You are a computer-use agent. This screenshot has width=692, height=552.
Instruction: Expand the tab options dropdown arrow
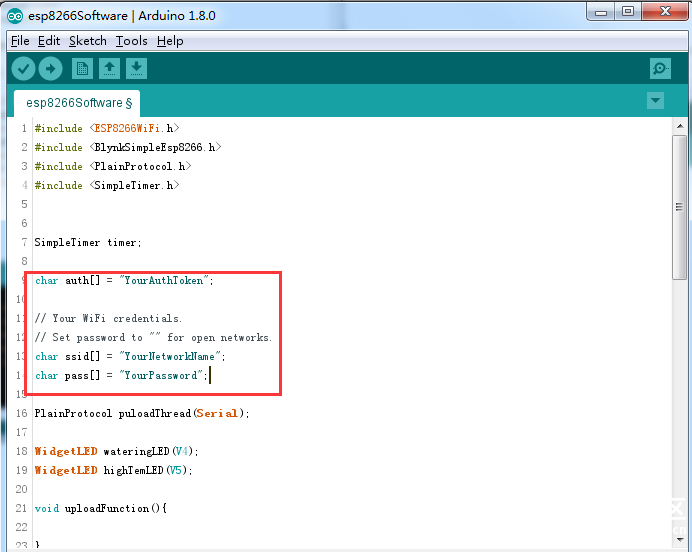coord(655,101)
